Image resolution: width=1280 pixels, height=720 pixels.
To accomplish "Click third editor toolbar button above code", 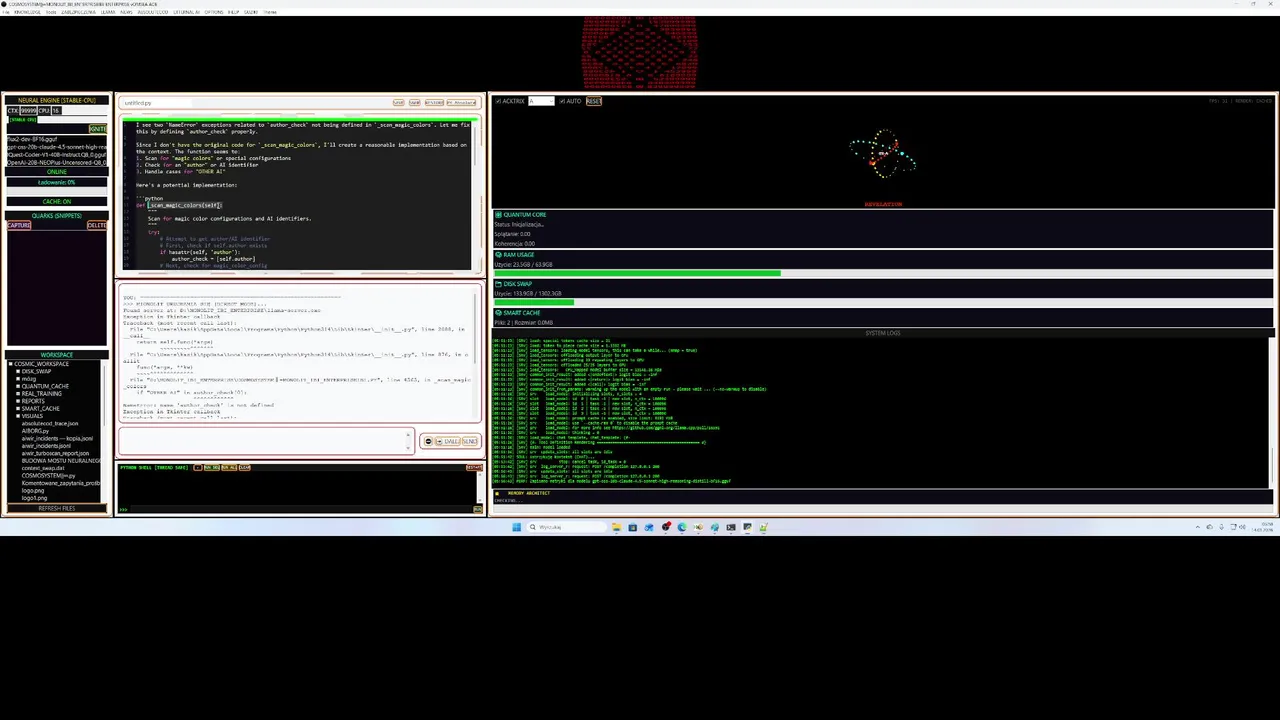I will pos(434,103).
